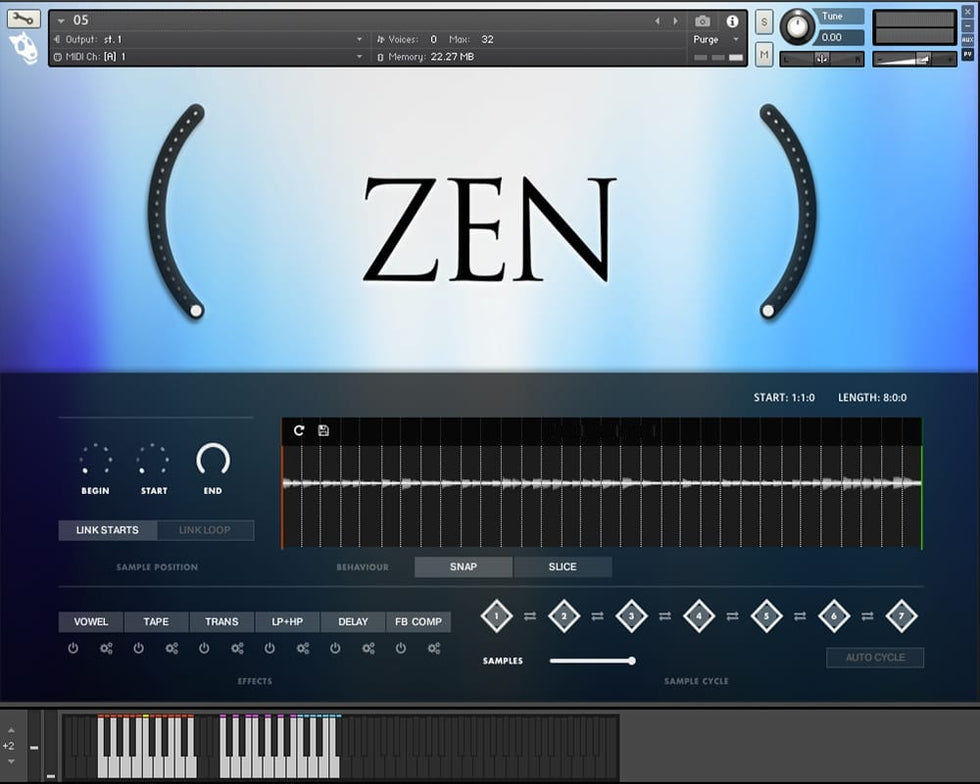Click the waveform reload icon
980x784 pixels.
coord(298,430)
